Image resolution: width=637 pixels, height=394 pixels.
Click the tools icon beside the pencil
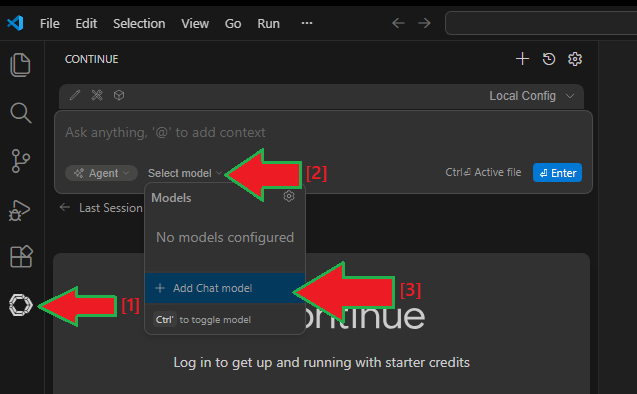pos(97,95)
